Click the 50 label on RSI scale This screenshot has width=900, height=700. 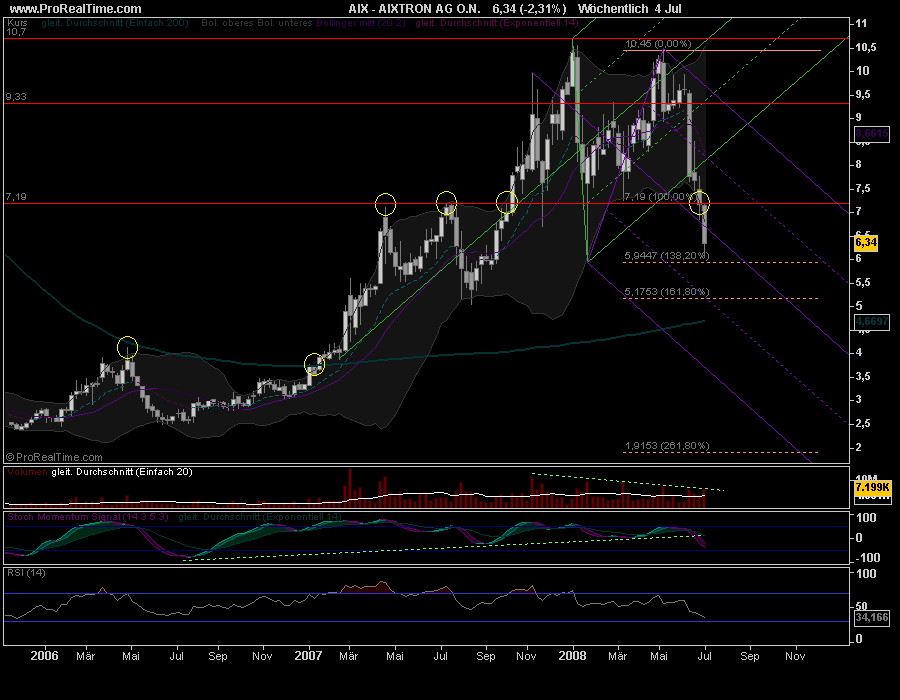tap(861, 606)
